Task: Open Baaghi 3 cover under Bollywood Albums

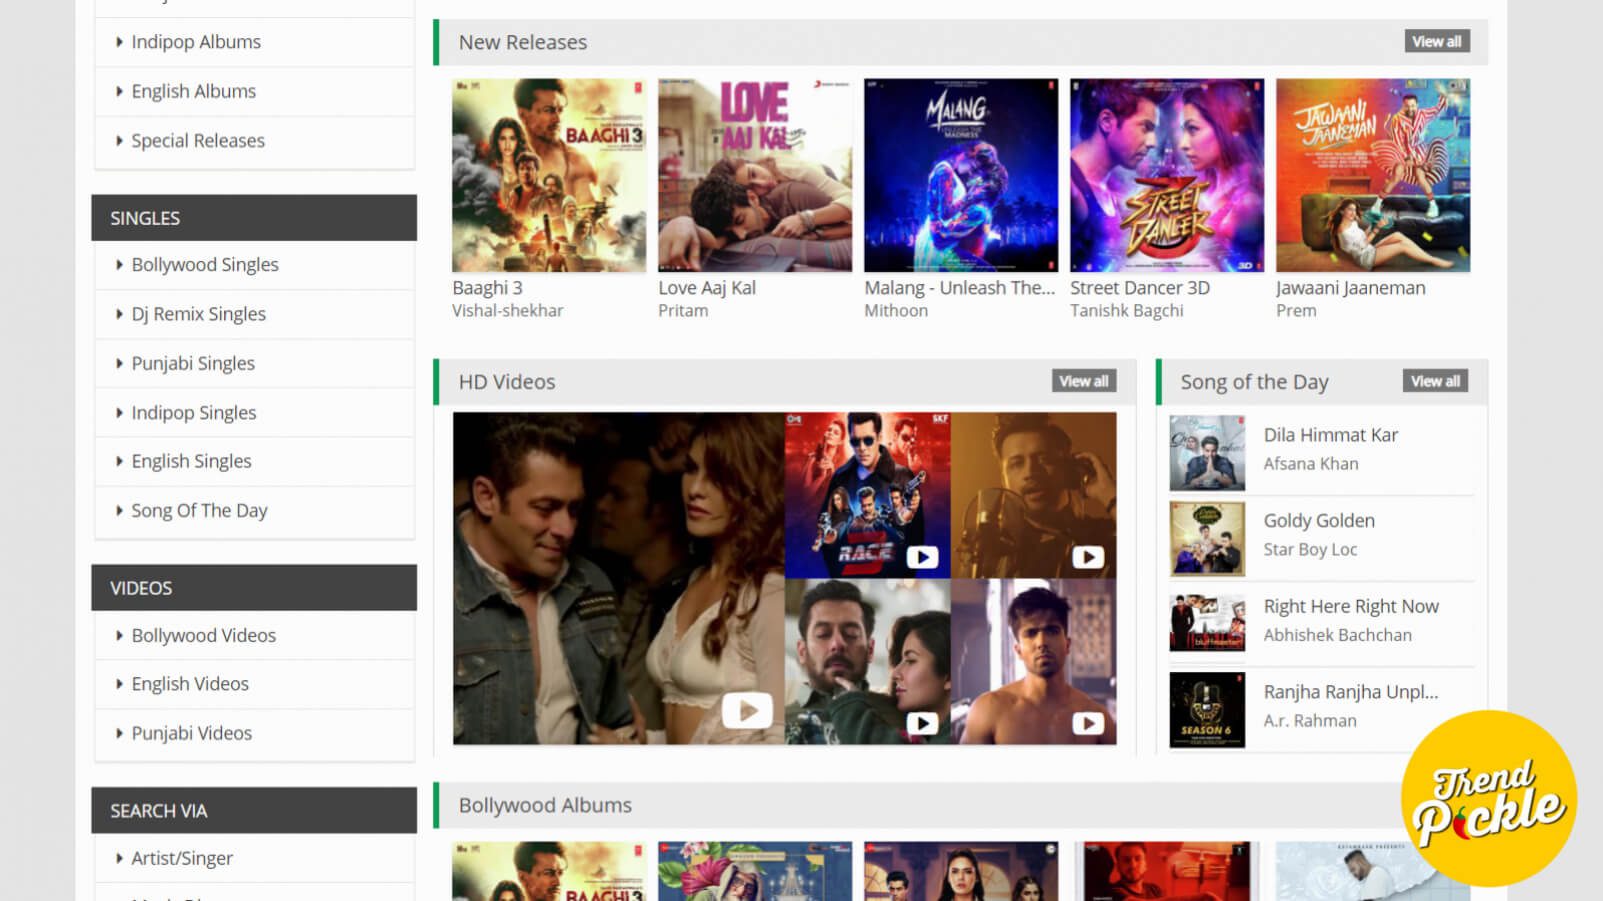Action: tap(549, 871)
